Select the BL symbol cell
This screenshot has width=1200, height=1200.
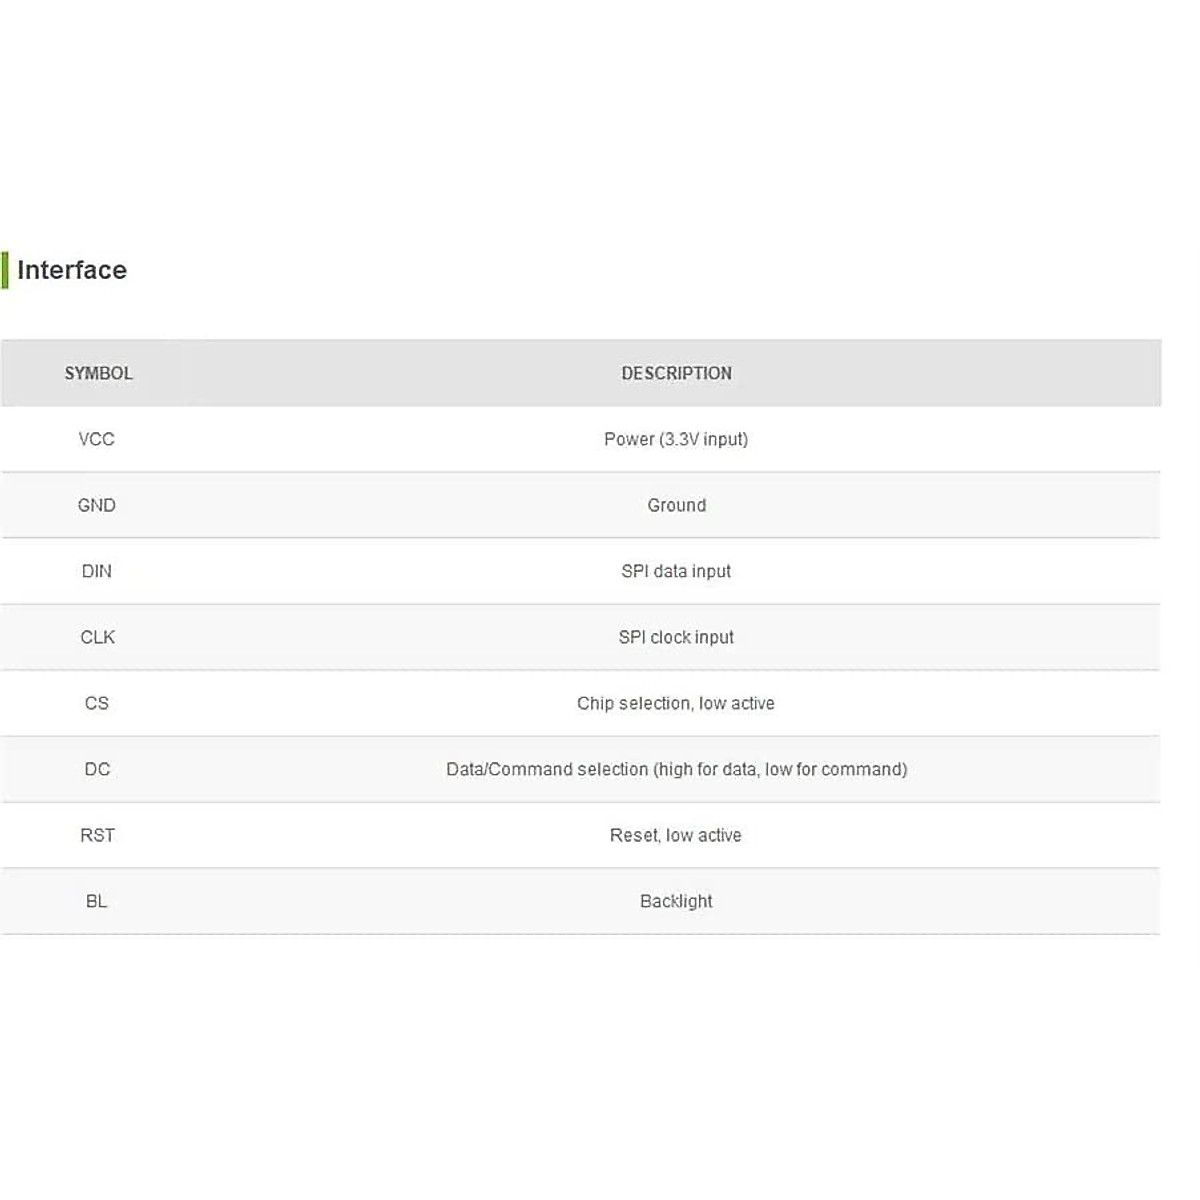pyautogui.click(x=97, y=901)
